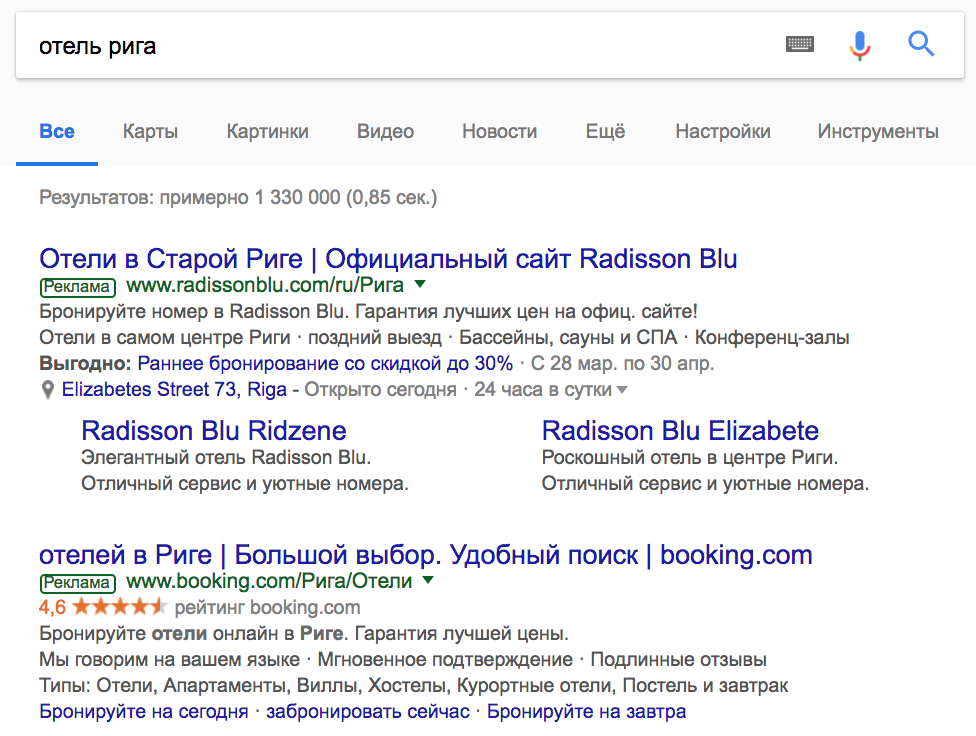The width and height of the screenshot is (976, 736).
Task: Open 'Настройки' search settings
Action: 723,131
